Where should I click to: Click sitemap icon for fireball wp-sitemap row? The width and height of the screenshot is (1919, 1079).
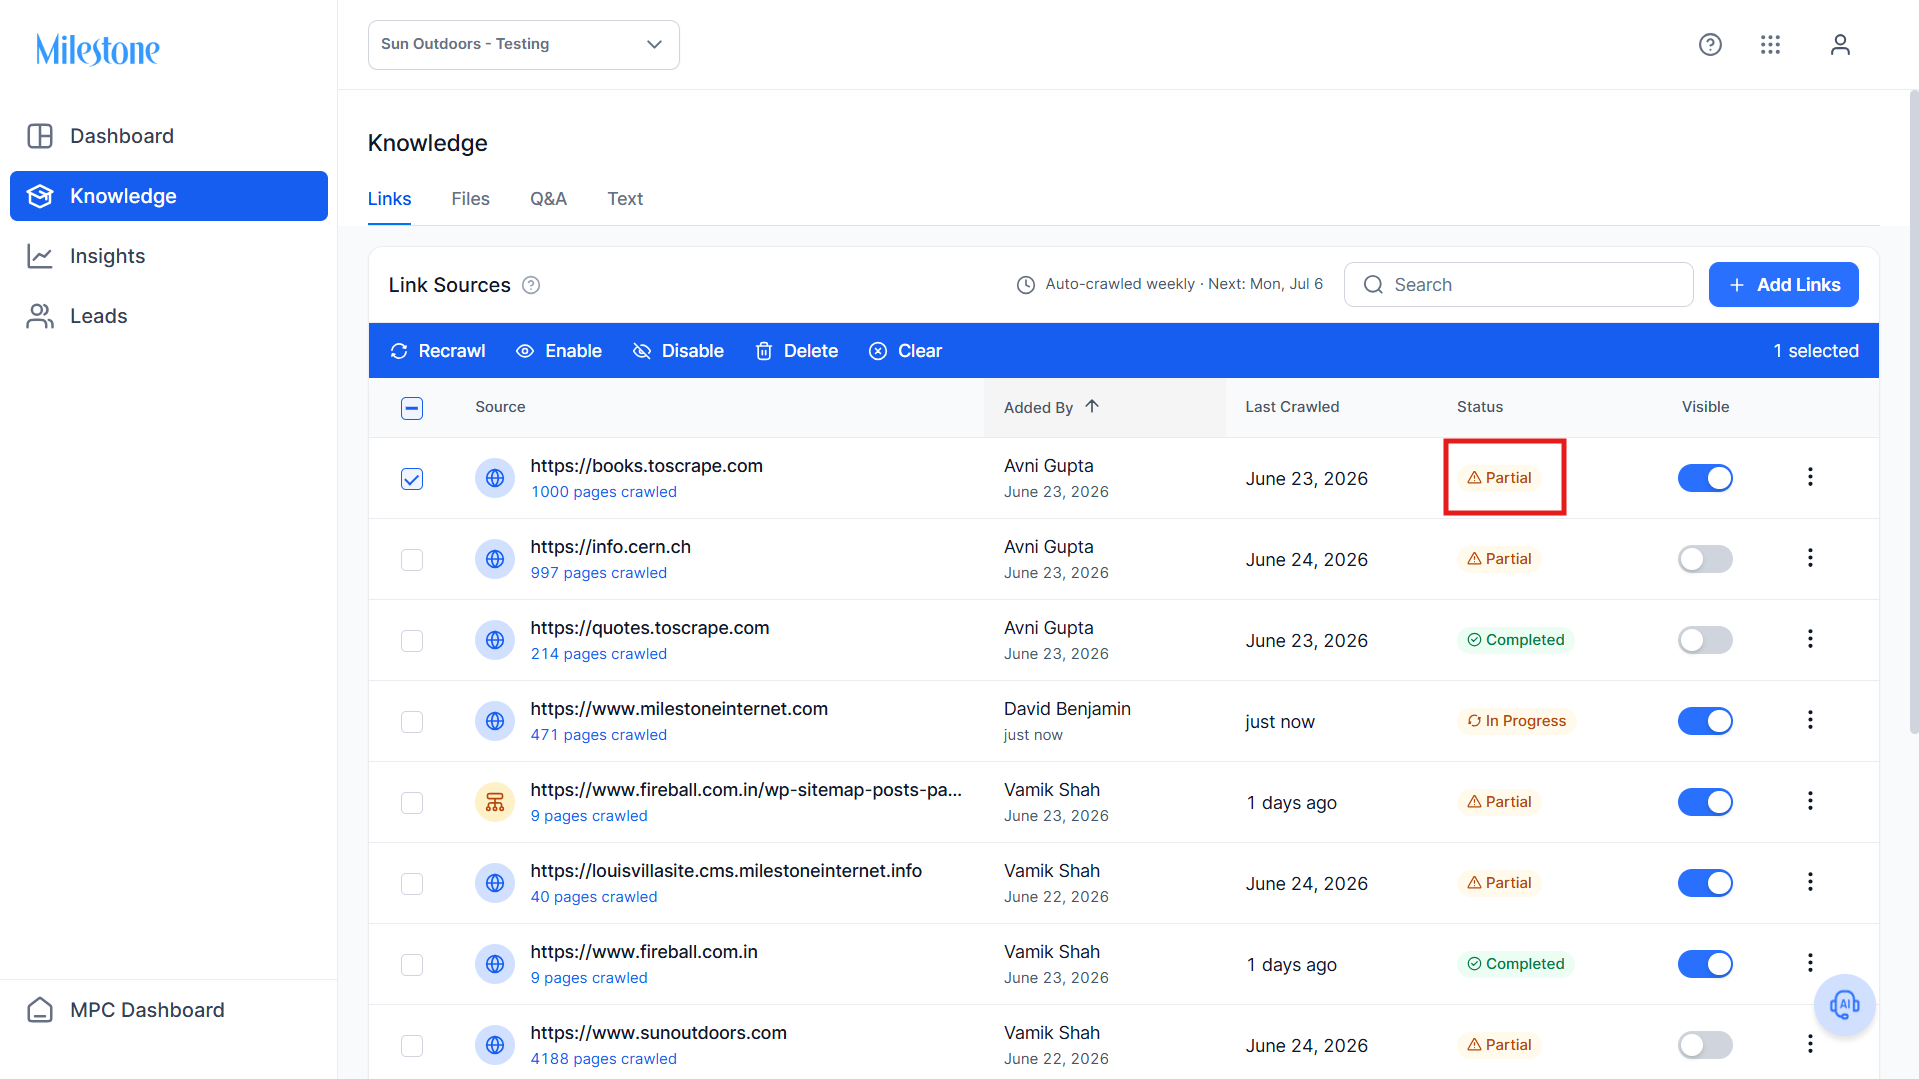click(495, 802)
